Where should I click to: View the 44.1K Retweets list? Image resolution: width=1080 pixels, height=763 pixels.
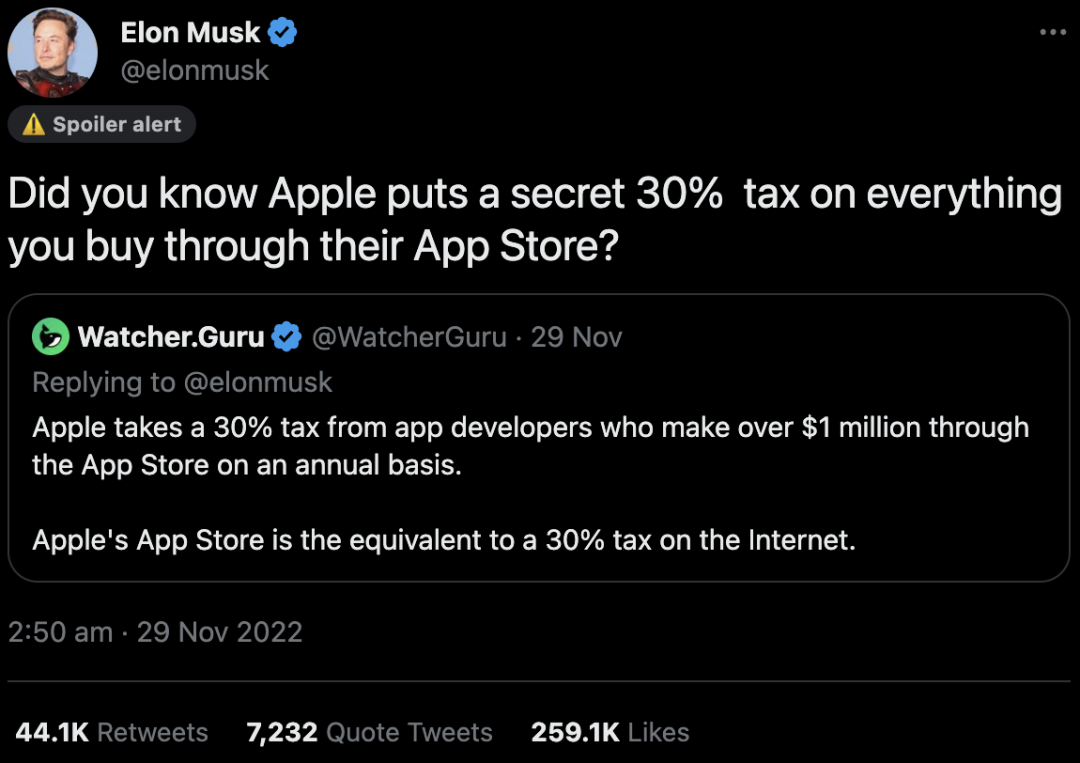[111, 732]
